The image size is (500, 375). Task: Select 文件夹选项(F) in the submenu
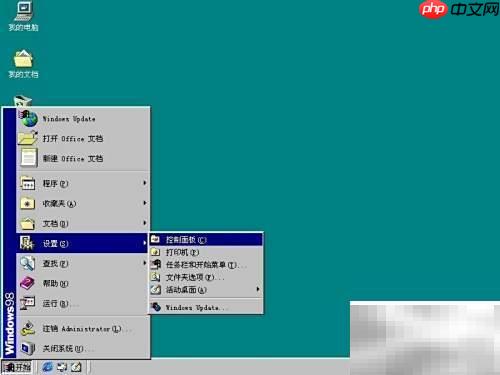206,277
